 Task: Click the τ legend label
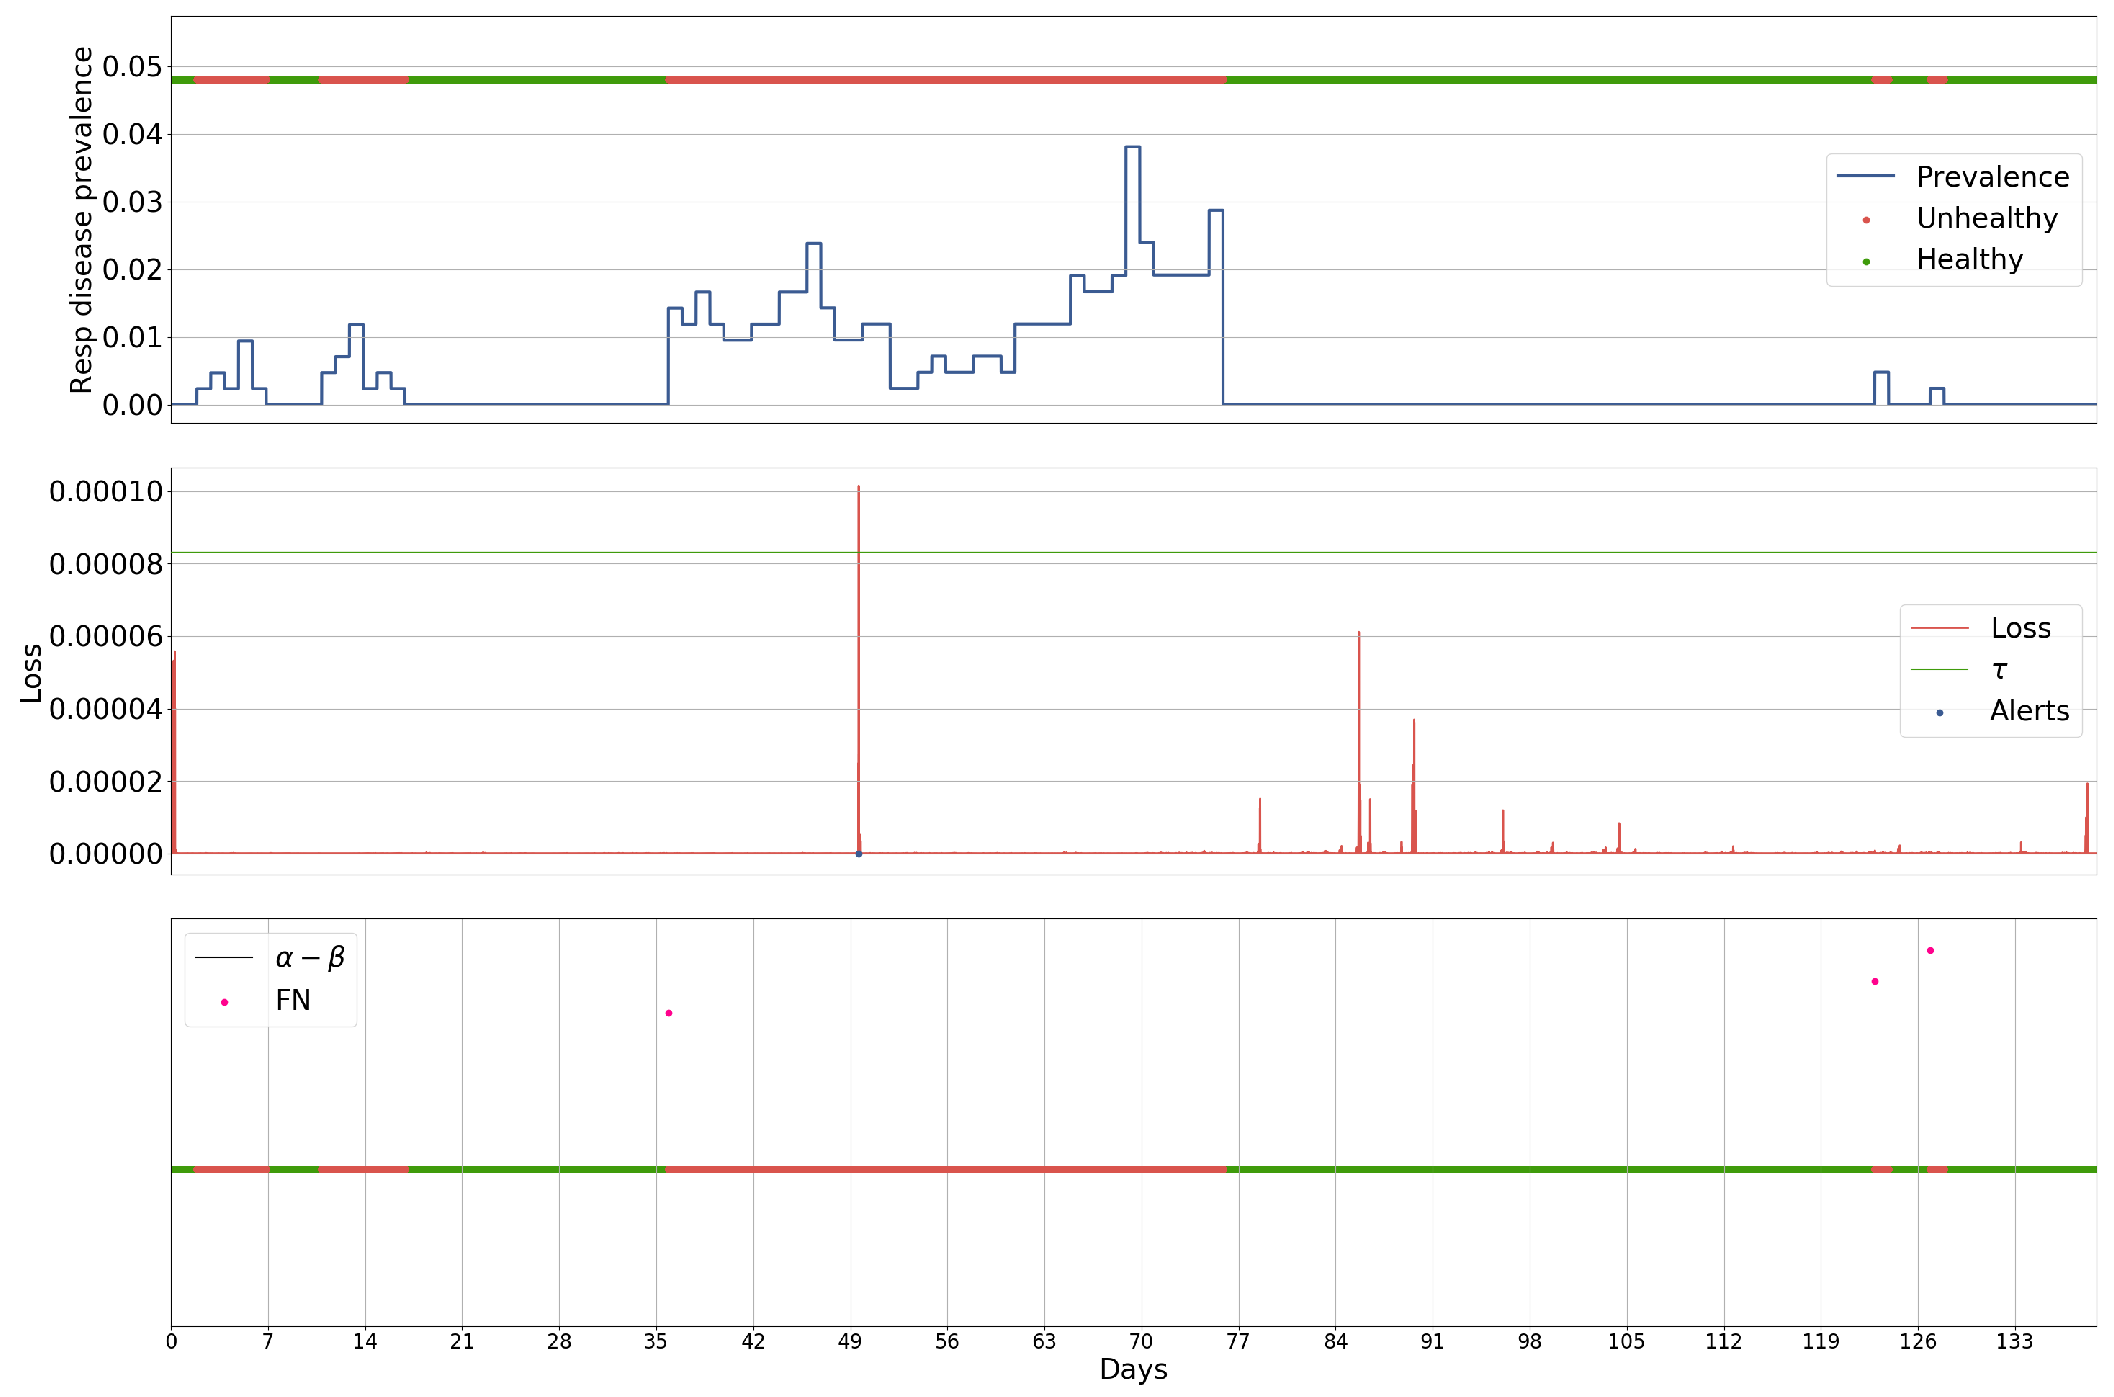pyautogui.click(x=1999, y=670)
